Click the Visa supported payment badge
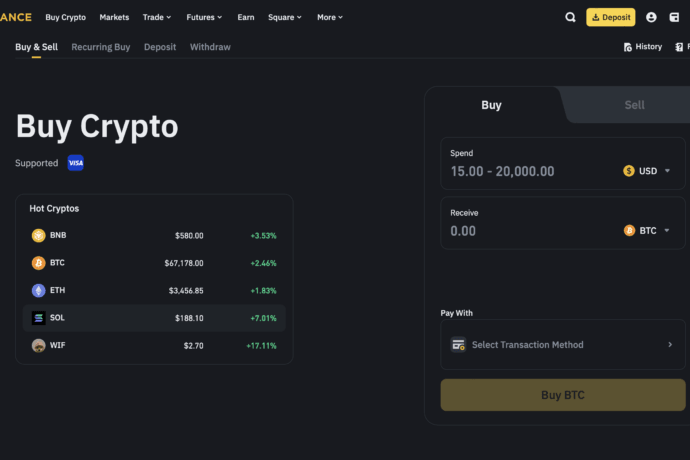Screen dimensions: 690x460 point(76,163)
